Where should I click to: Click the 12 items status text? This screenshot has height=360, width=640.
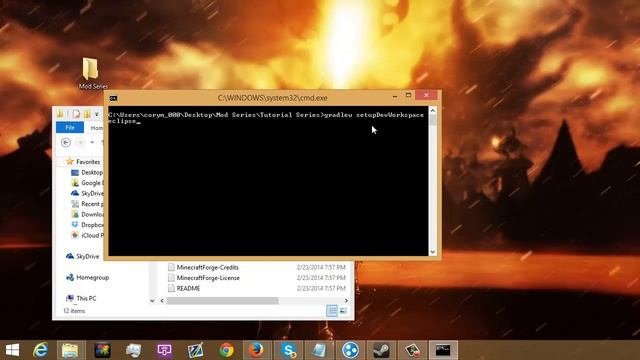[x=74, y=311]
